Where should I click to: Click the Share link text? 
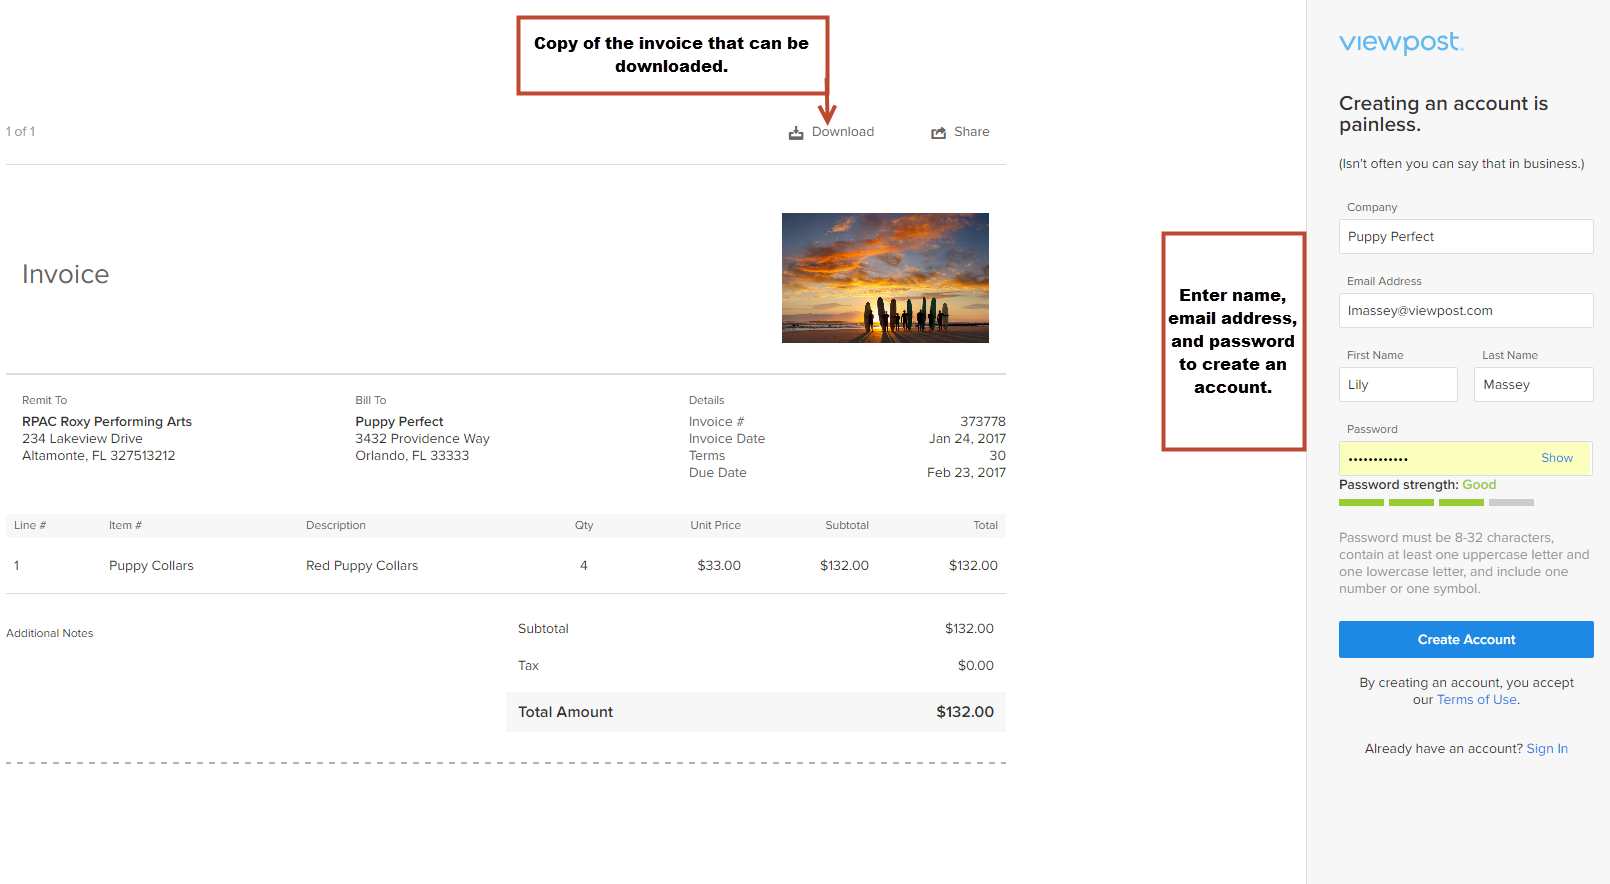pos(972,132)
